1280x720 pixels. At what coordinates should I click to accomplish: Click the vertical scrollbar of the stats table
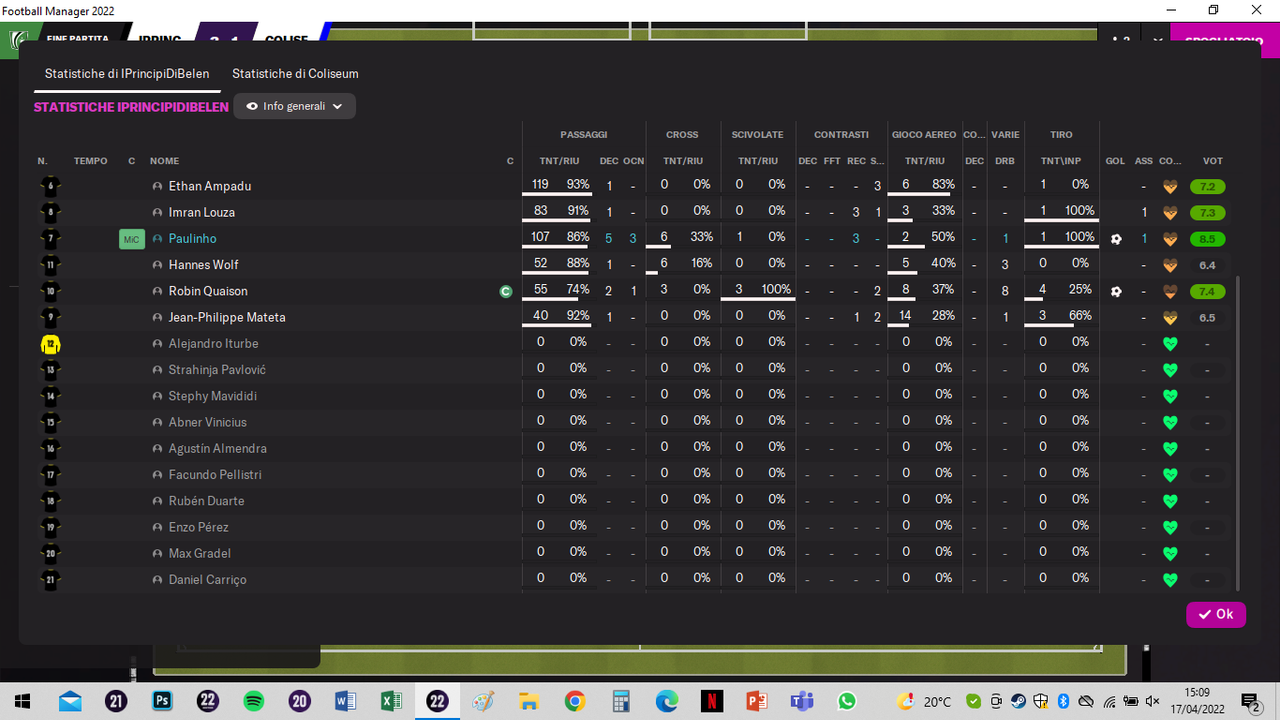[1238, 434]
